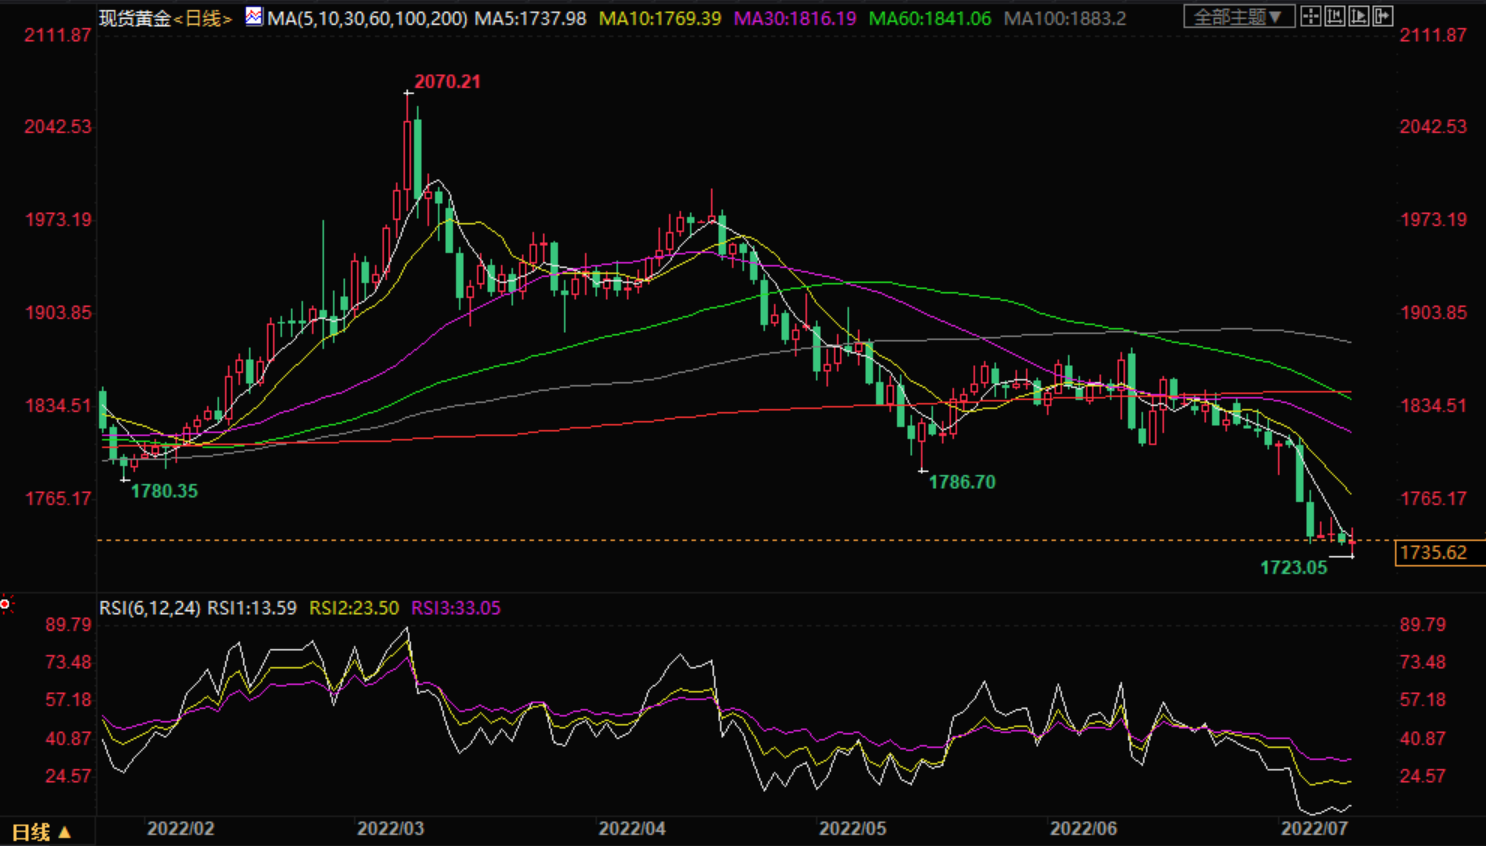Click the jump-to-start range icon
Image resolution: width=1486 pixels, height=846 pixels.
[x=1334, y=16]
